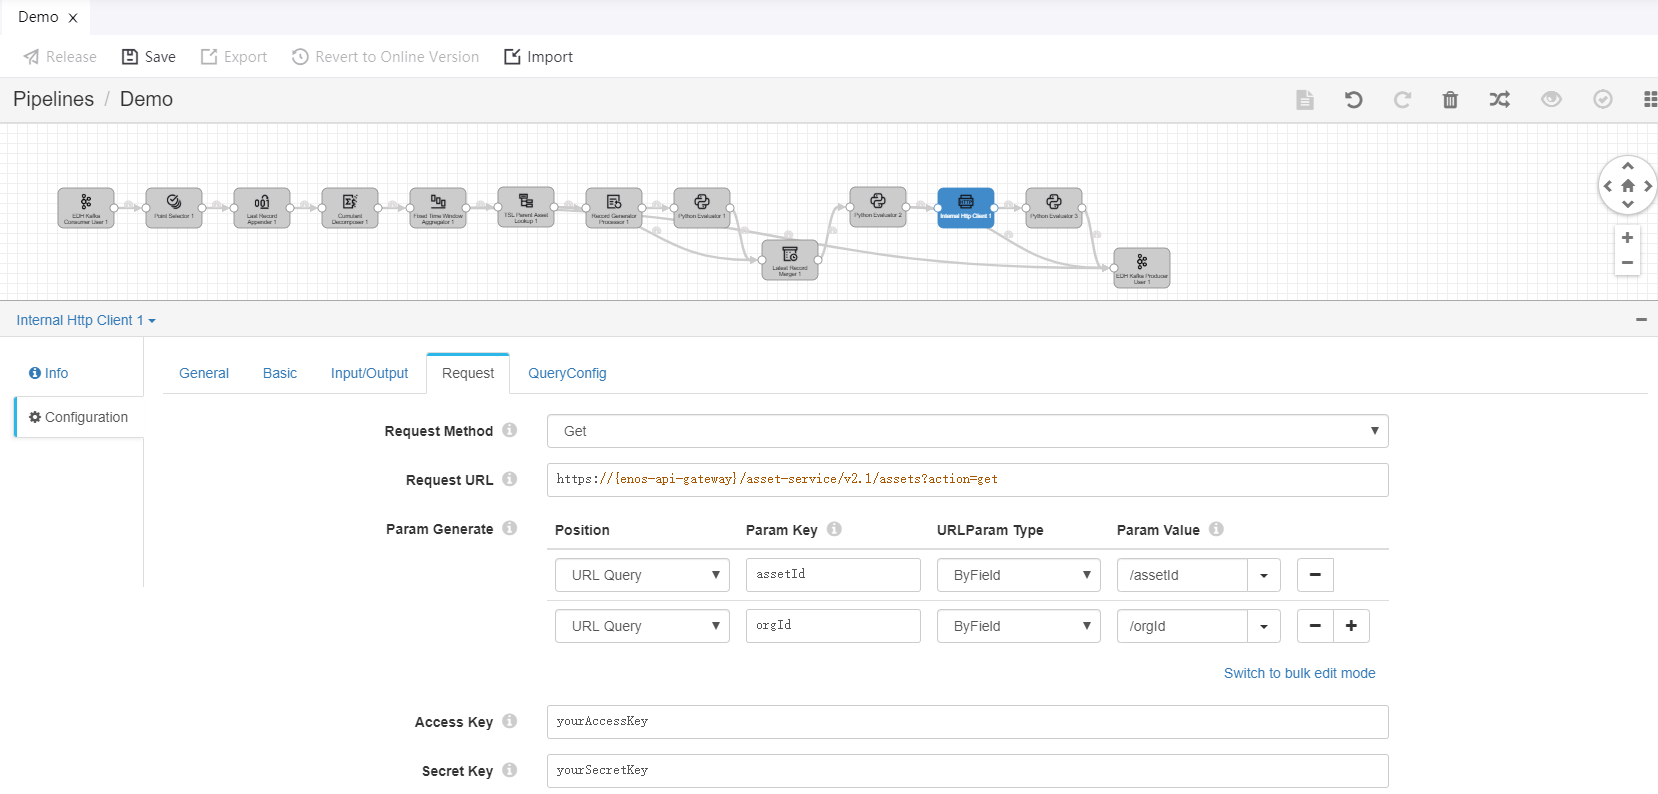
Task: Click the Save button
Action: pyautogui.click(x=148, y=57)
